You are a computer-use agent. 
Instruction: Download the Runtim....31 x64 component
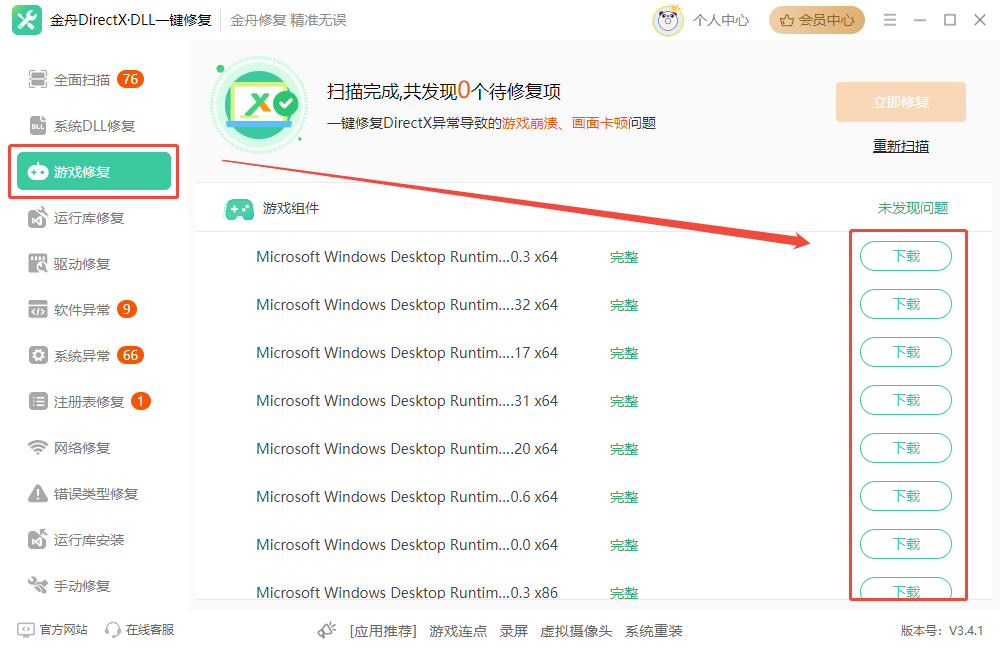[906, 400]
